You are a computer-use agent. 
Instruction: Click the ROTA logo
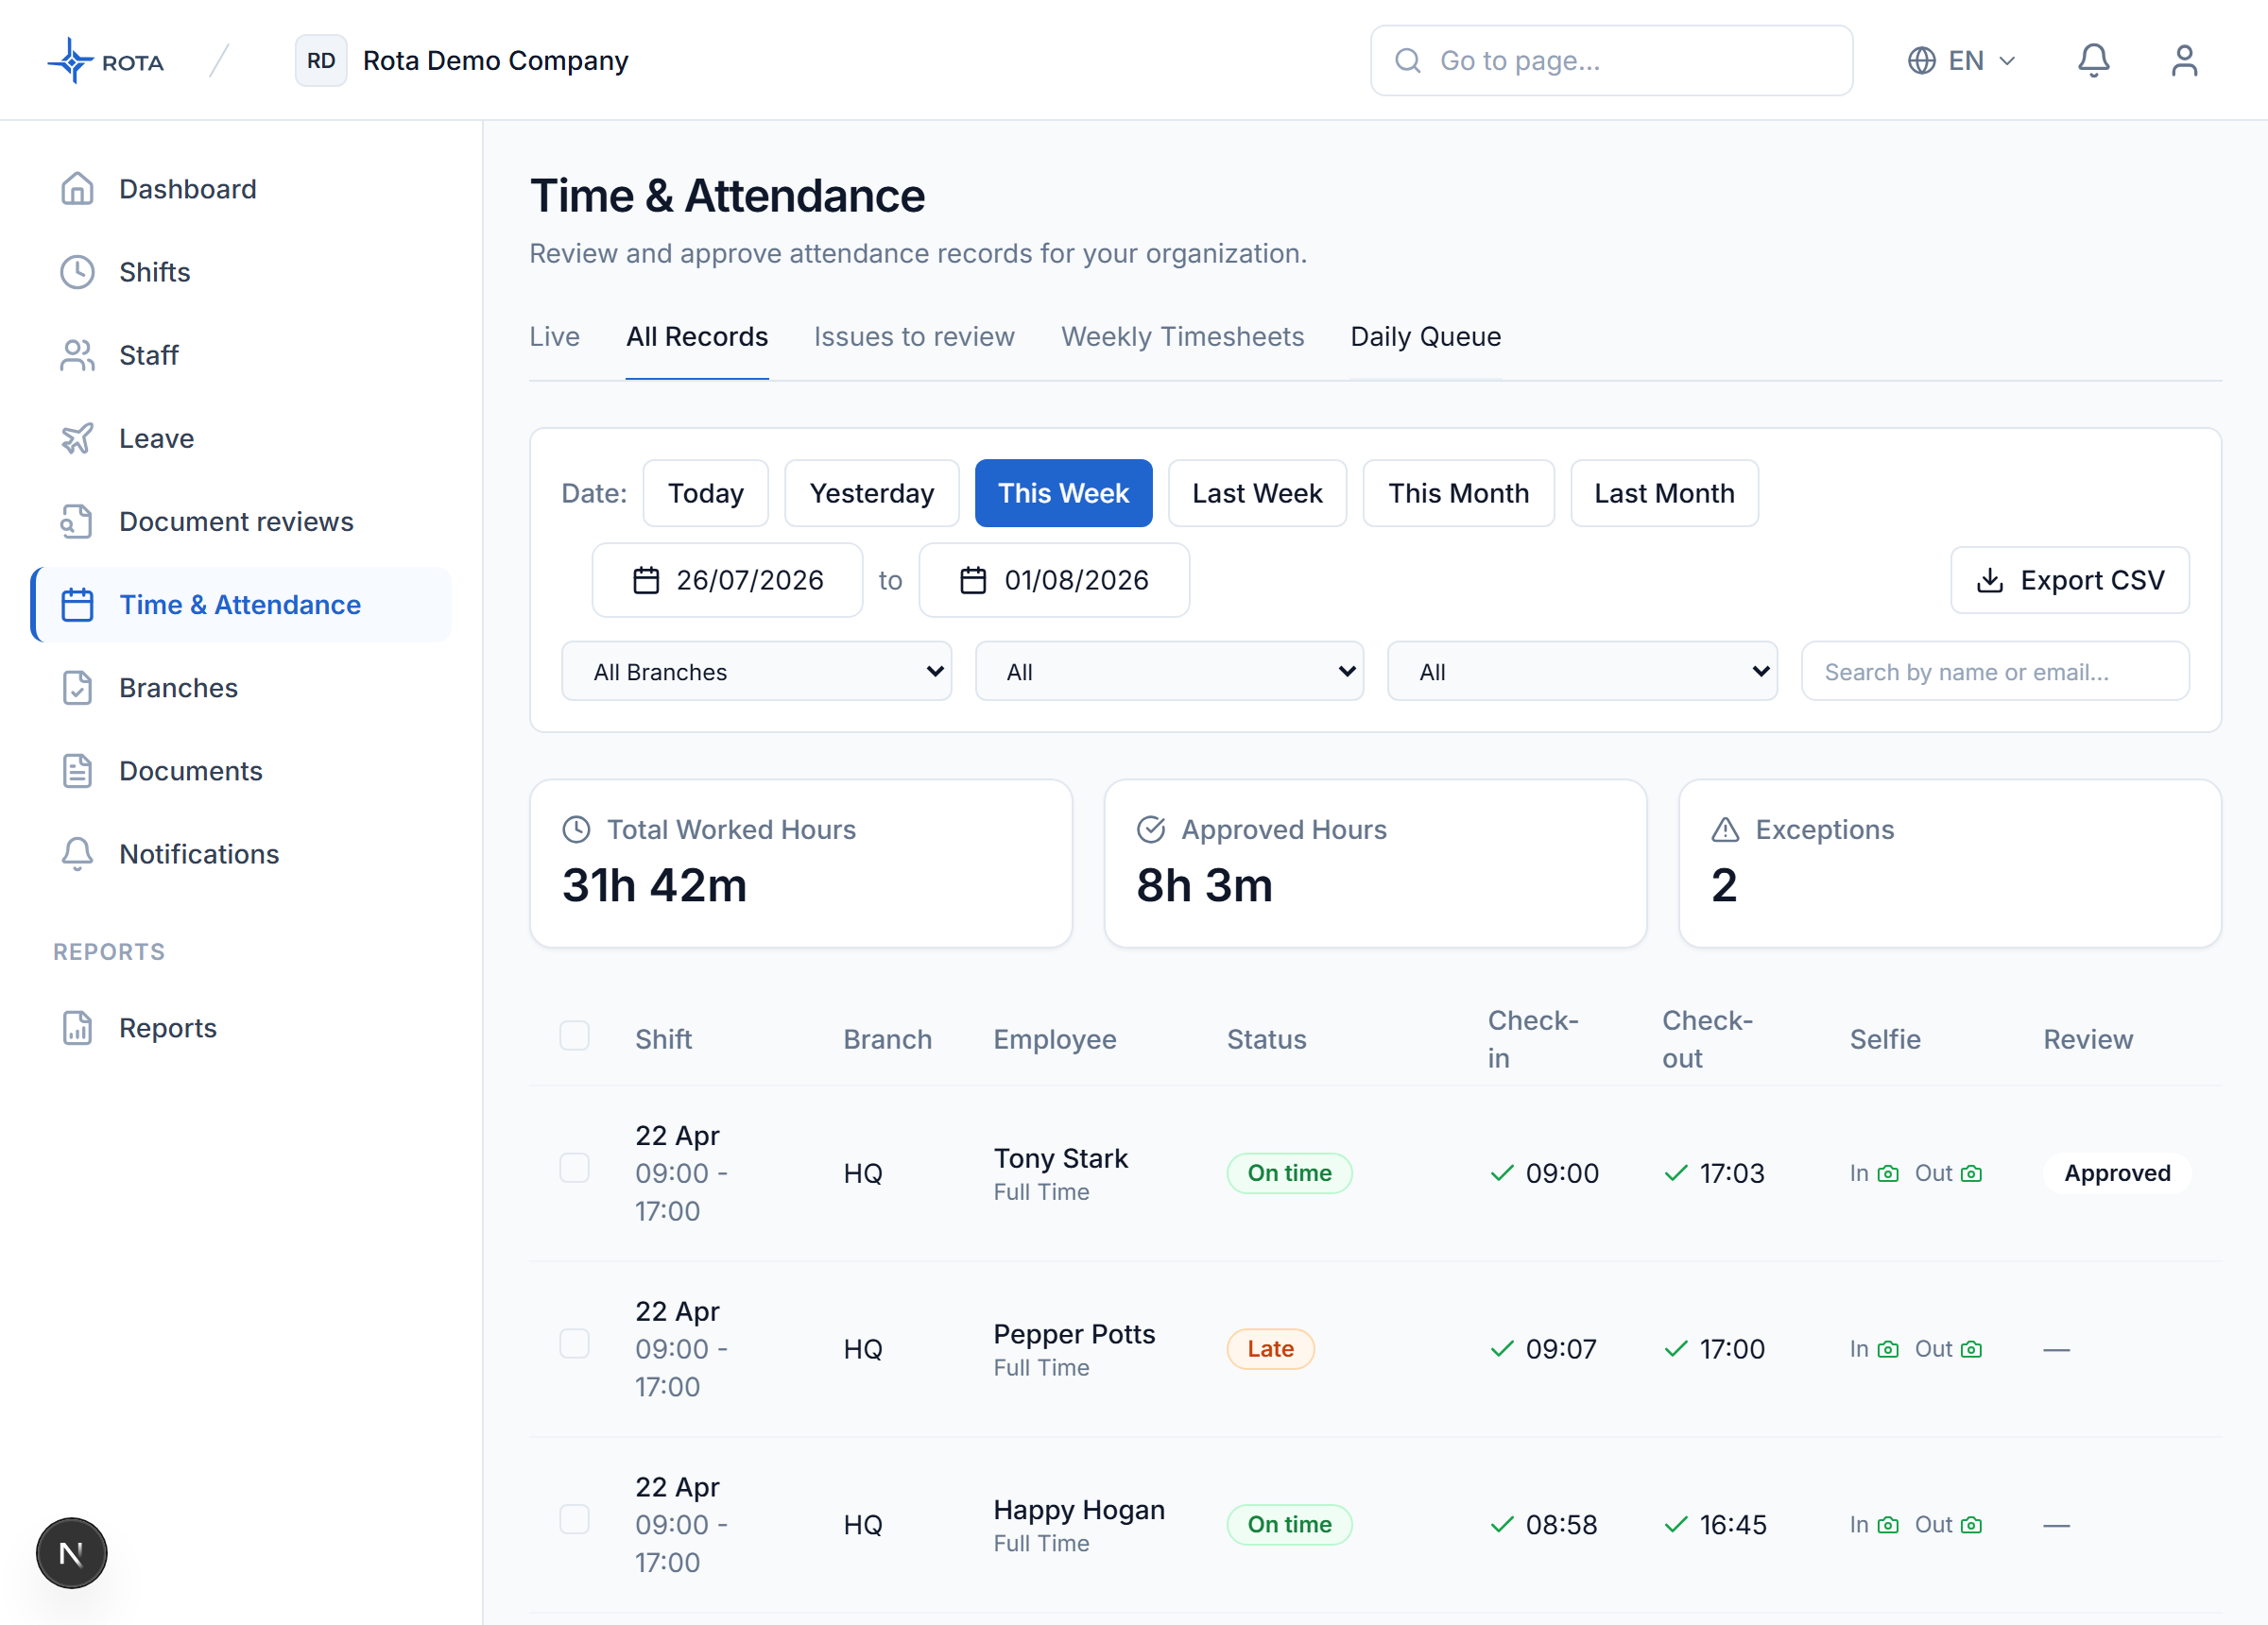(x=105, y=61)
